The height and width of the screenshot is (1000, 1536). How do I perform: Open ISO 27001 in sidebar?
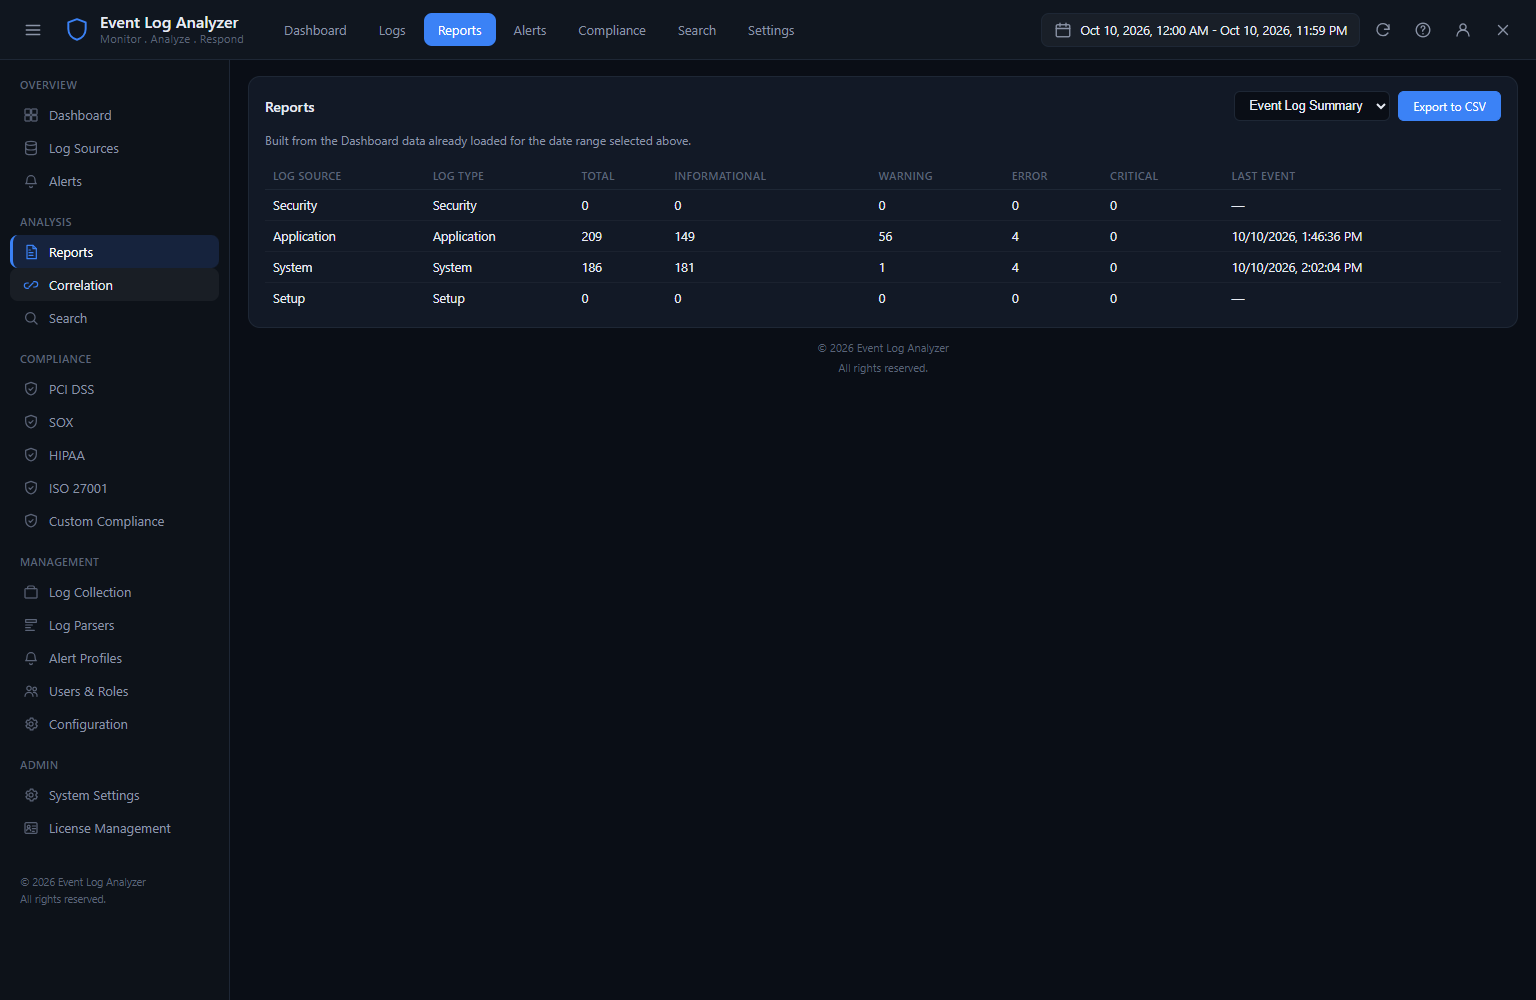pyautogui.click(x=114, y=488)
